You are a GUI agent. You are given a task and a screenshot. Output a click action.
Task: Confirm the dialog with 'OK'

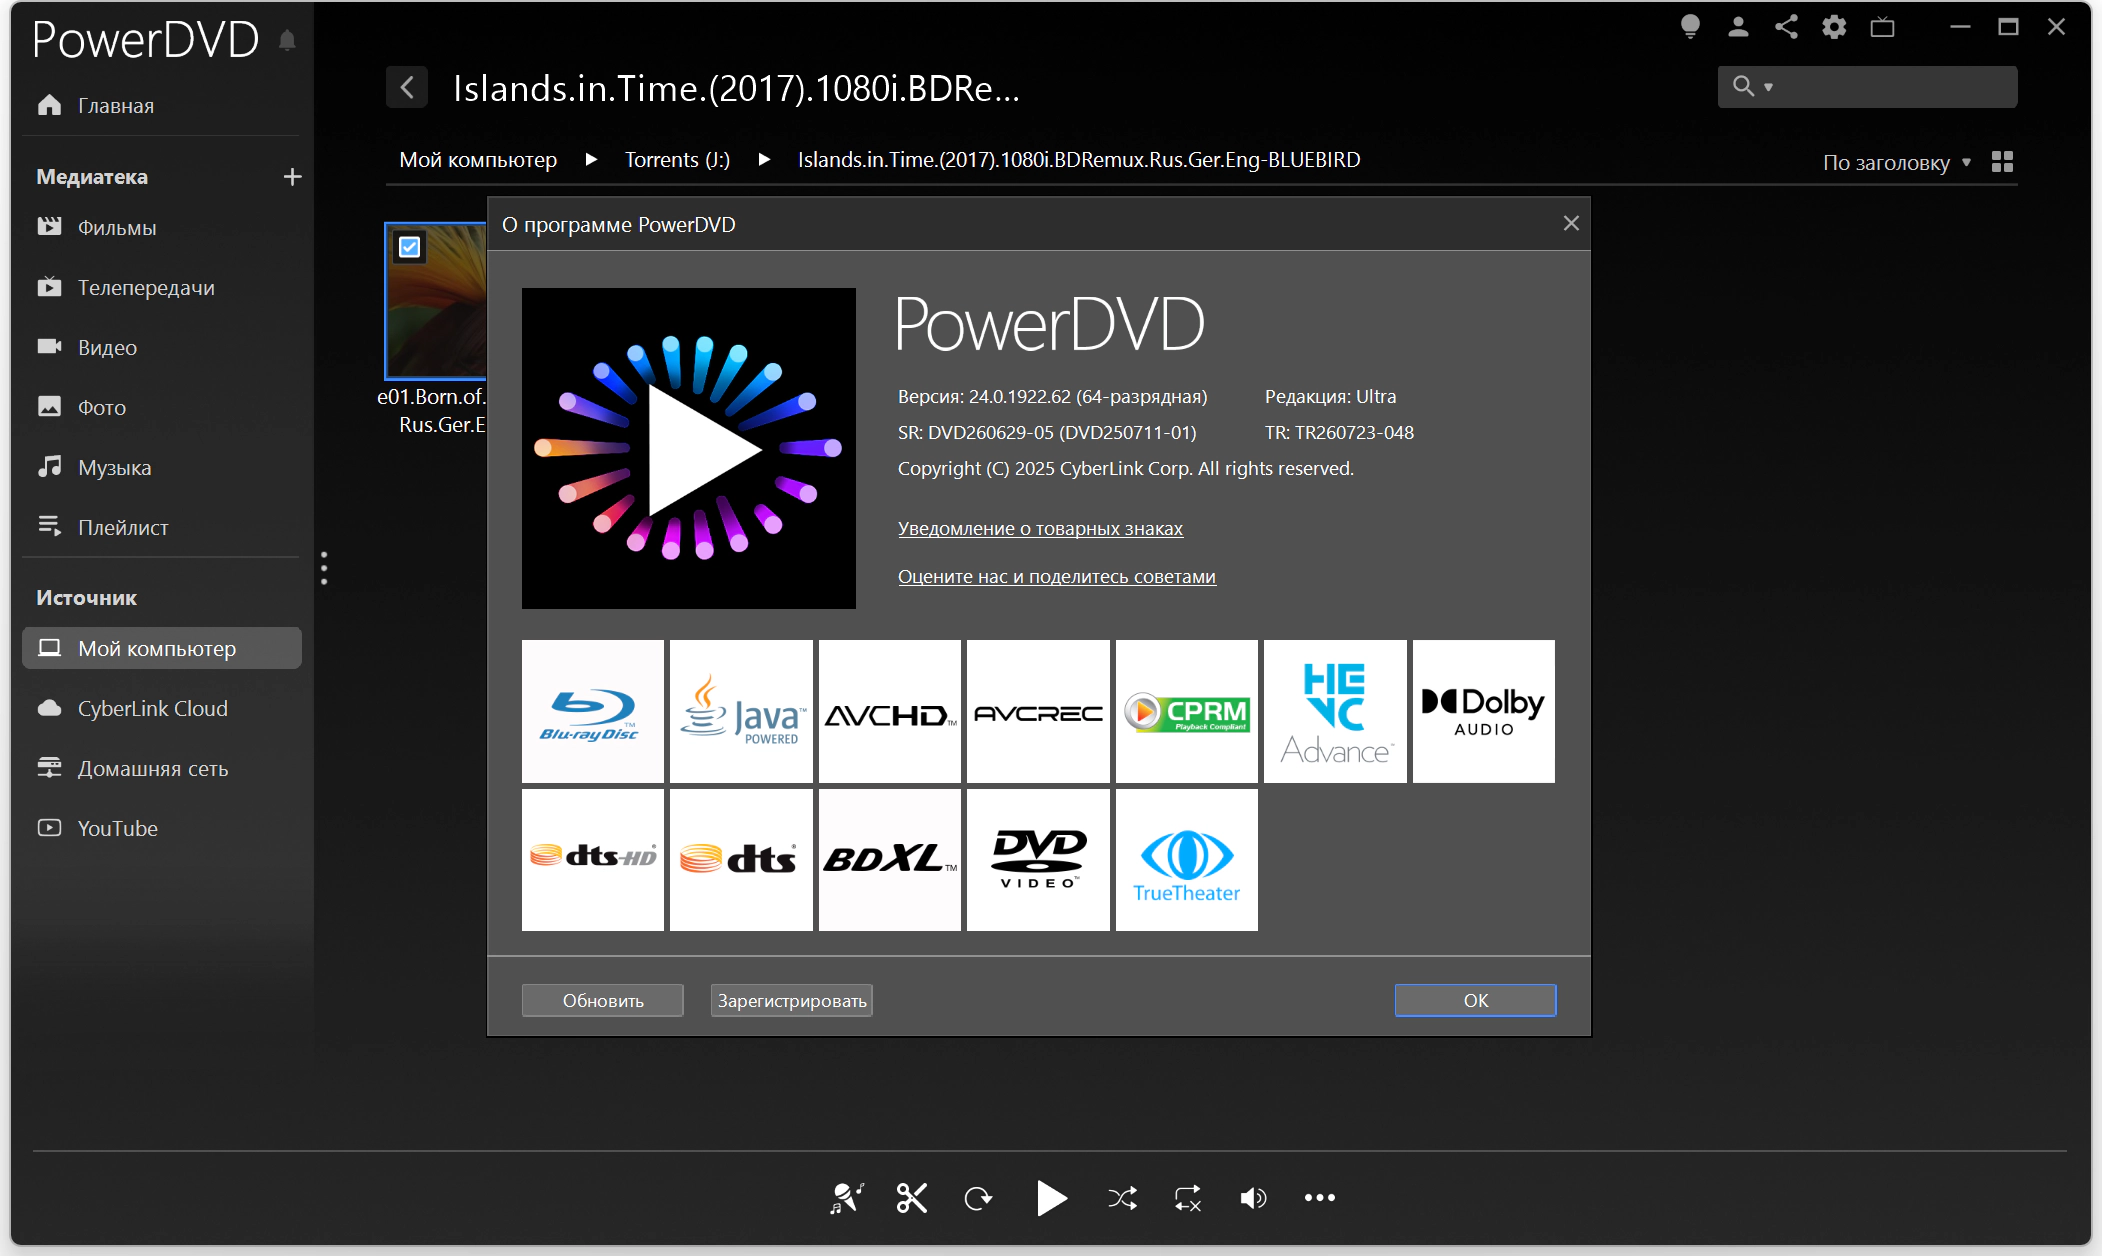click(x=1476, y=1000)
